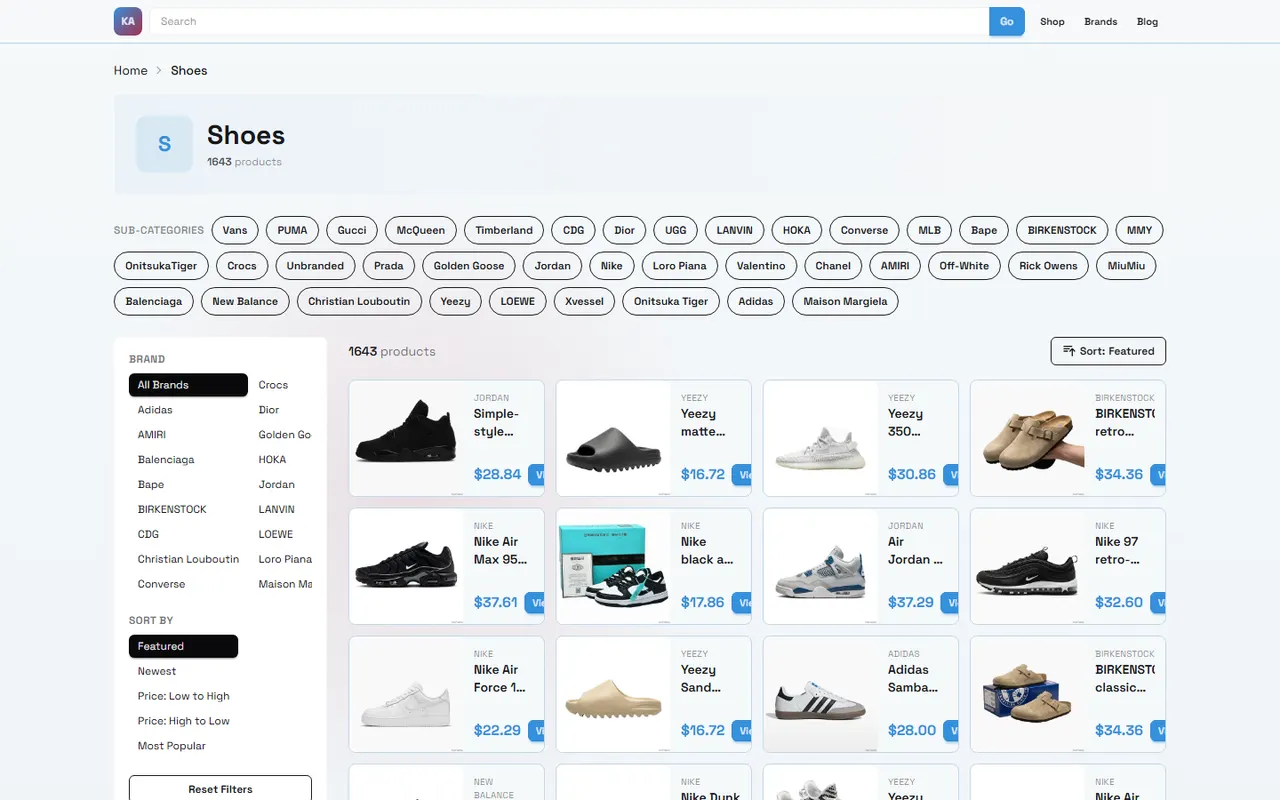Screen dimensions: 1280x800
Task: Click the search input field
Action: click(x=569, y=21)
